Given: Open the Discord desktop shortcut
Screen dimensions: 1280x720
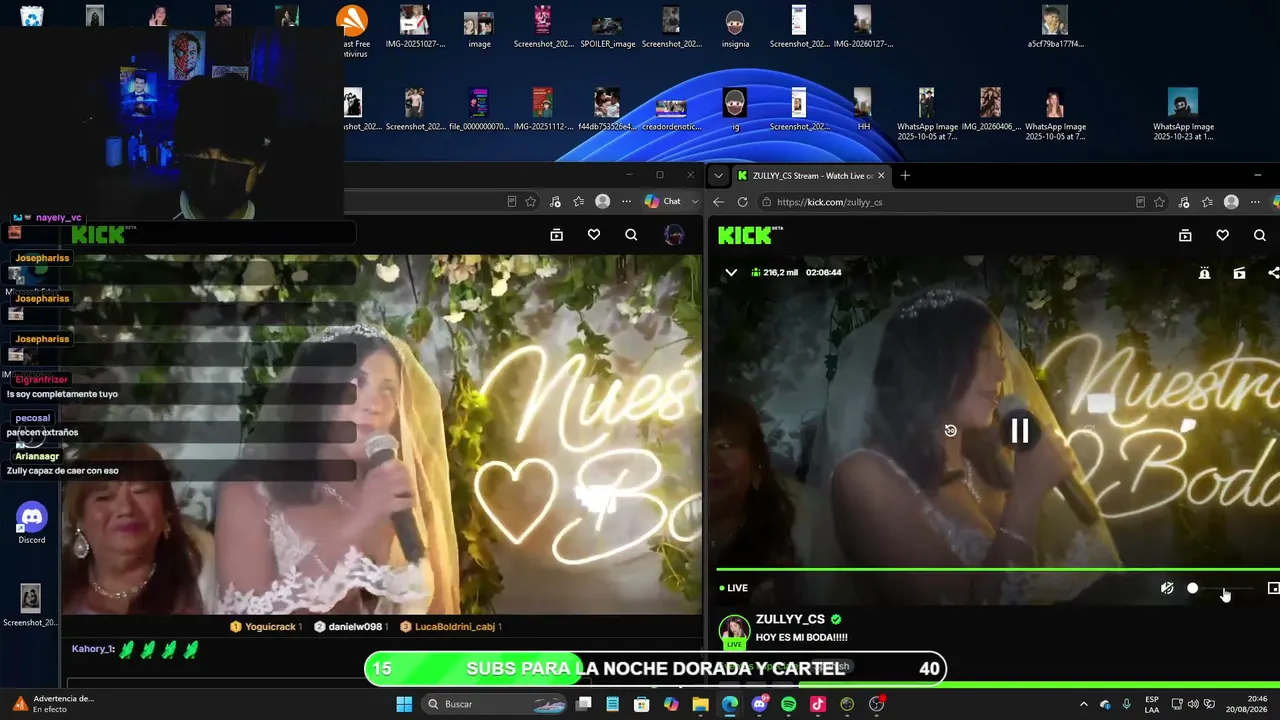Looking at the screenshot, I should click(32, 522).
